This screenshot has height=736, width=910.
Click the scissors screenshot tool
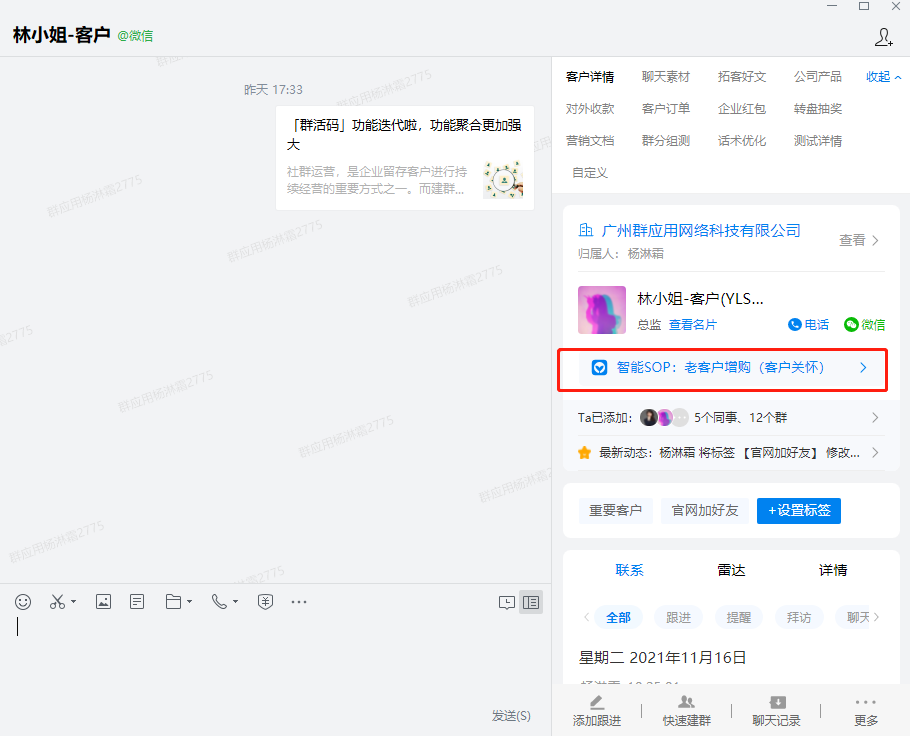click(57, 601)
